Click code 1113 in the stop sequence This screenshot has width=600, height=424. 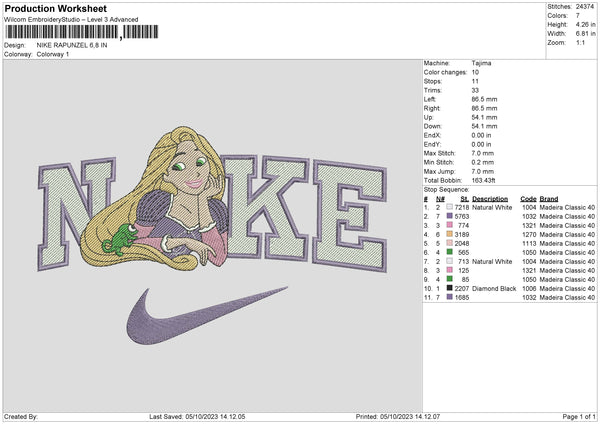529,243
